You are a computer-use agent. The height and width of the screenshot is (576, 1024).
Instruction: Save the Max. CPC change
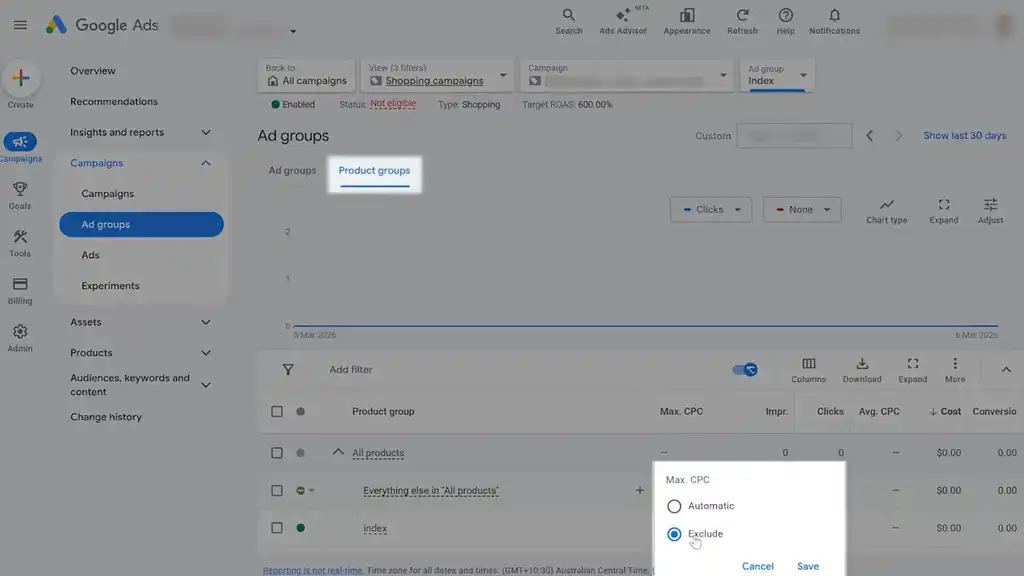(x=808, y=566)
